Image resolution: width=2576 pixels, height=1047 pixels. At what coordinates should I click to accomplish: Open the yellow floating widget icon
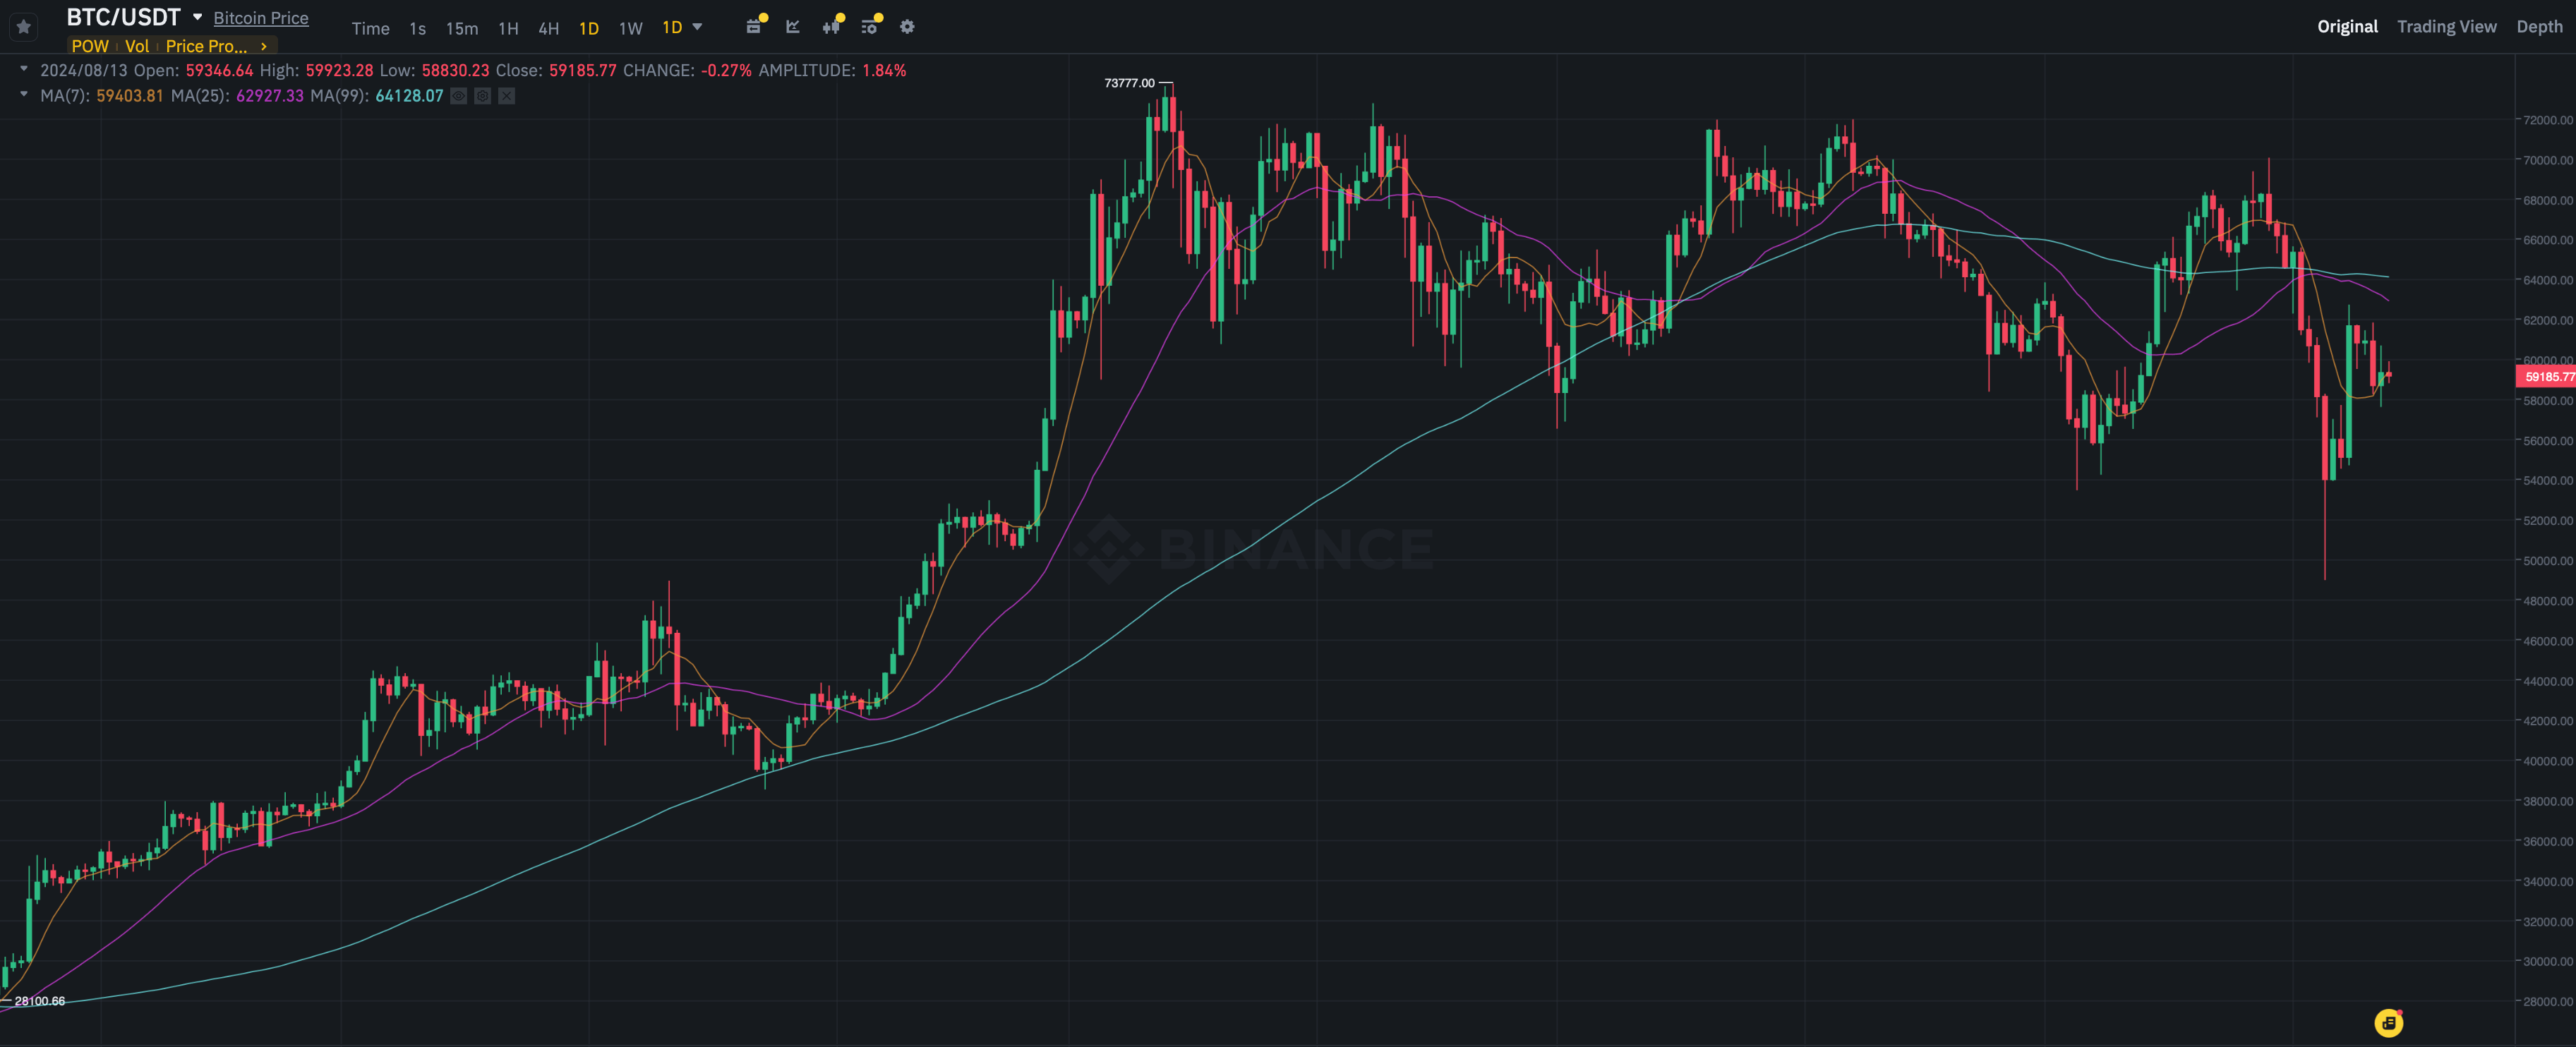point(2388,1023)
